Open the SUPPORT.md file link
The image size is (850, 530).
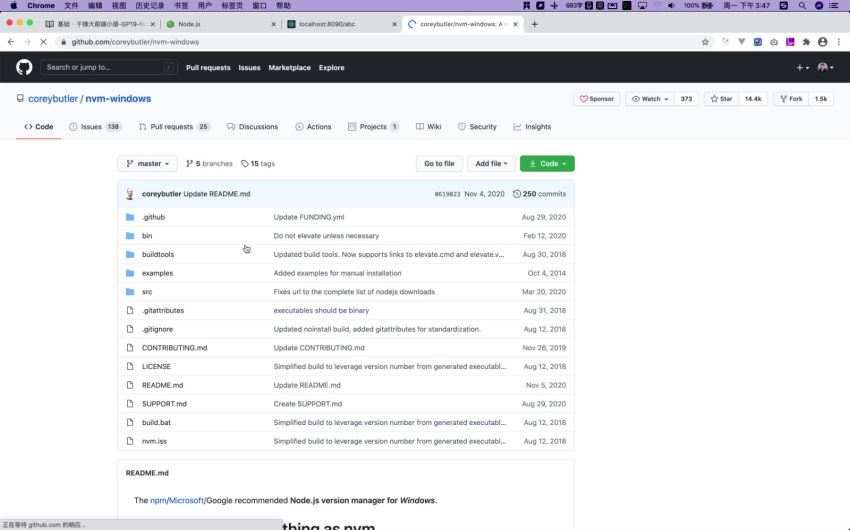coord(164,404)
